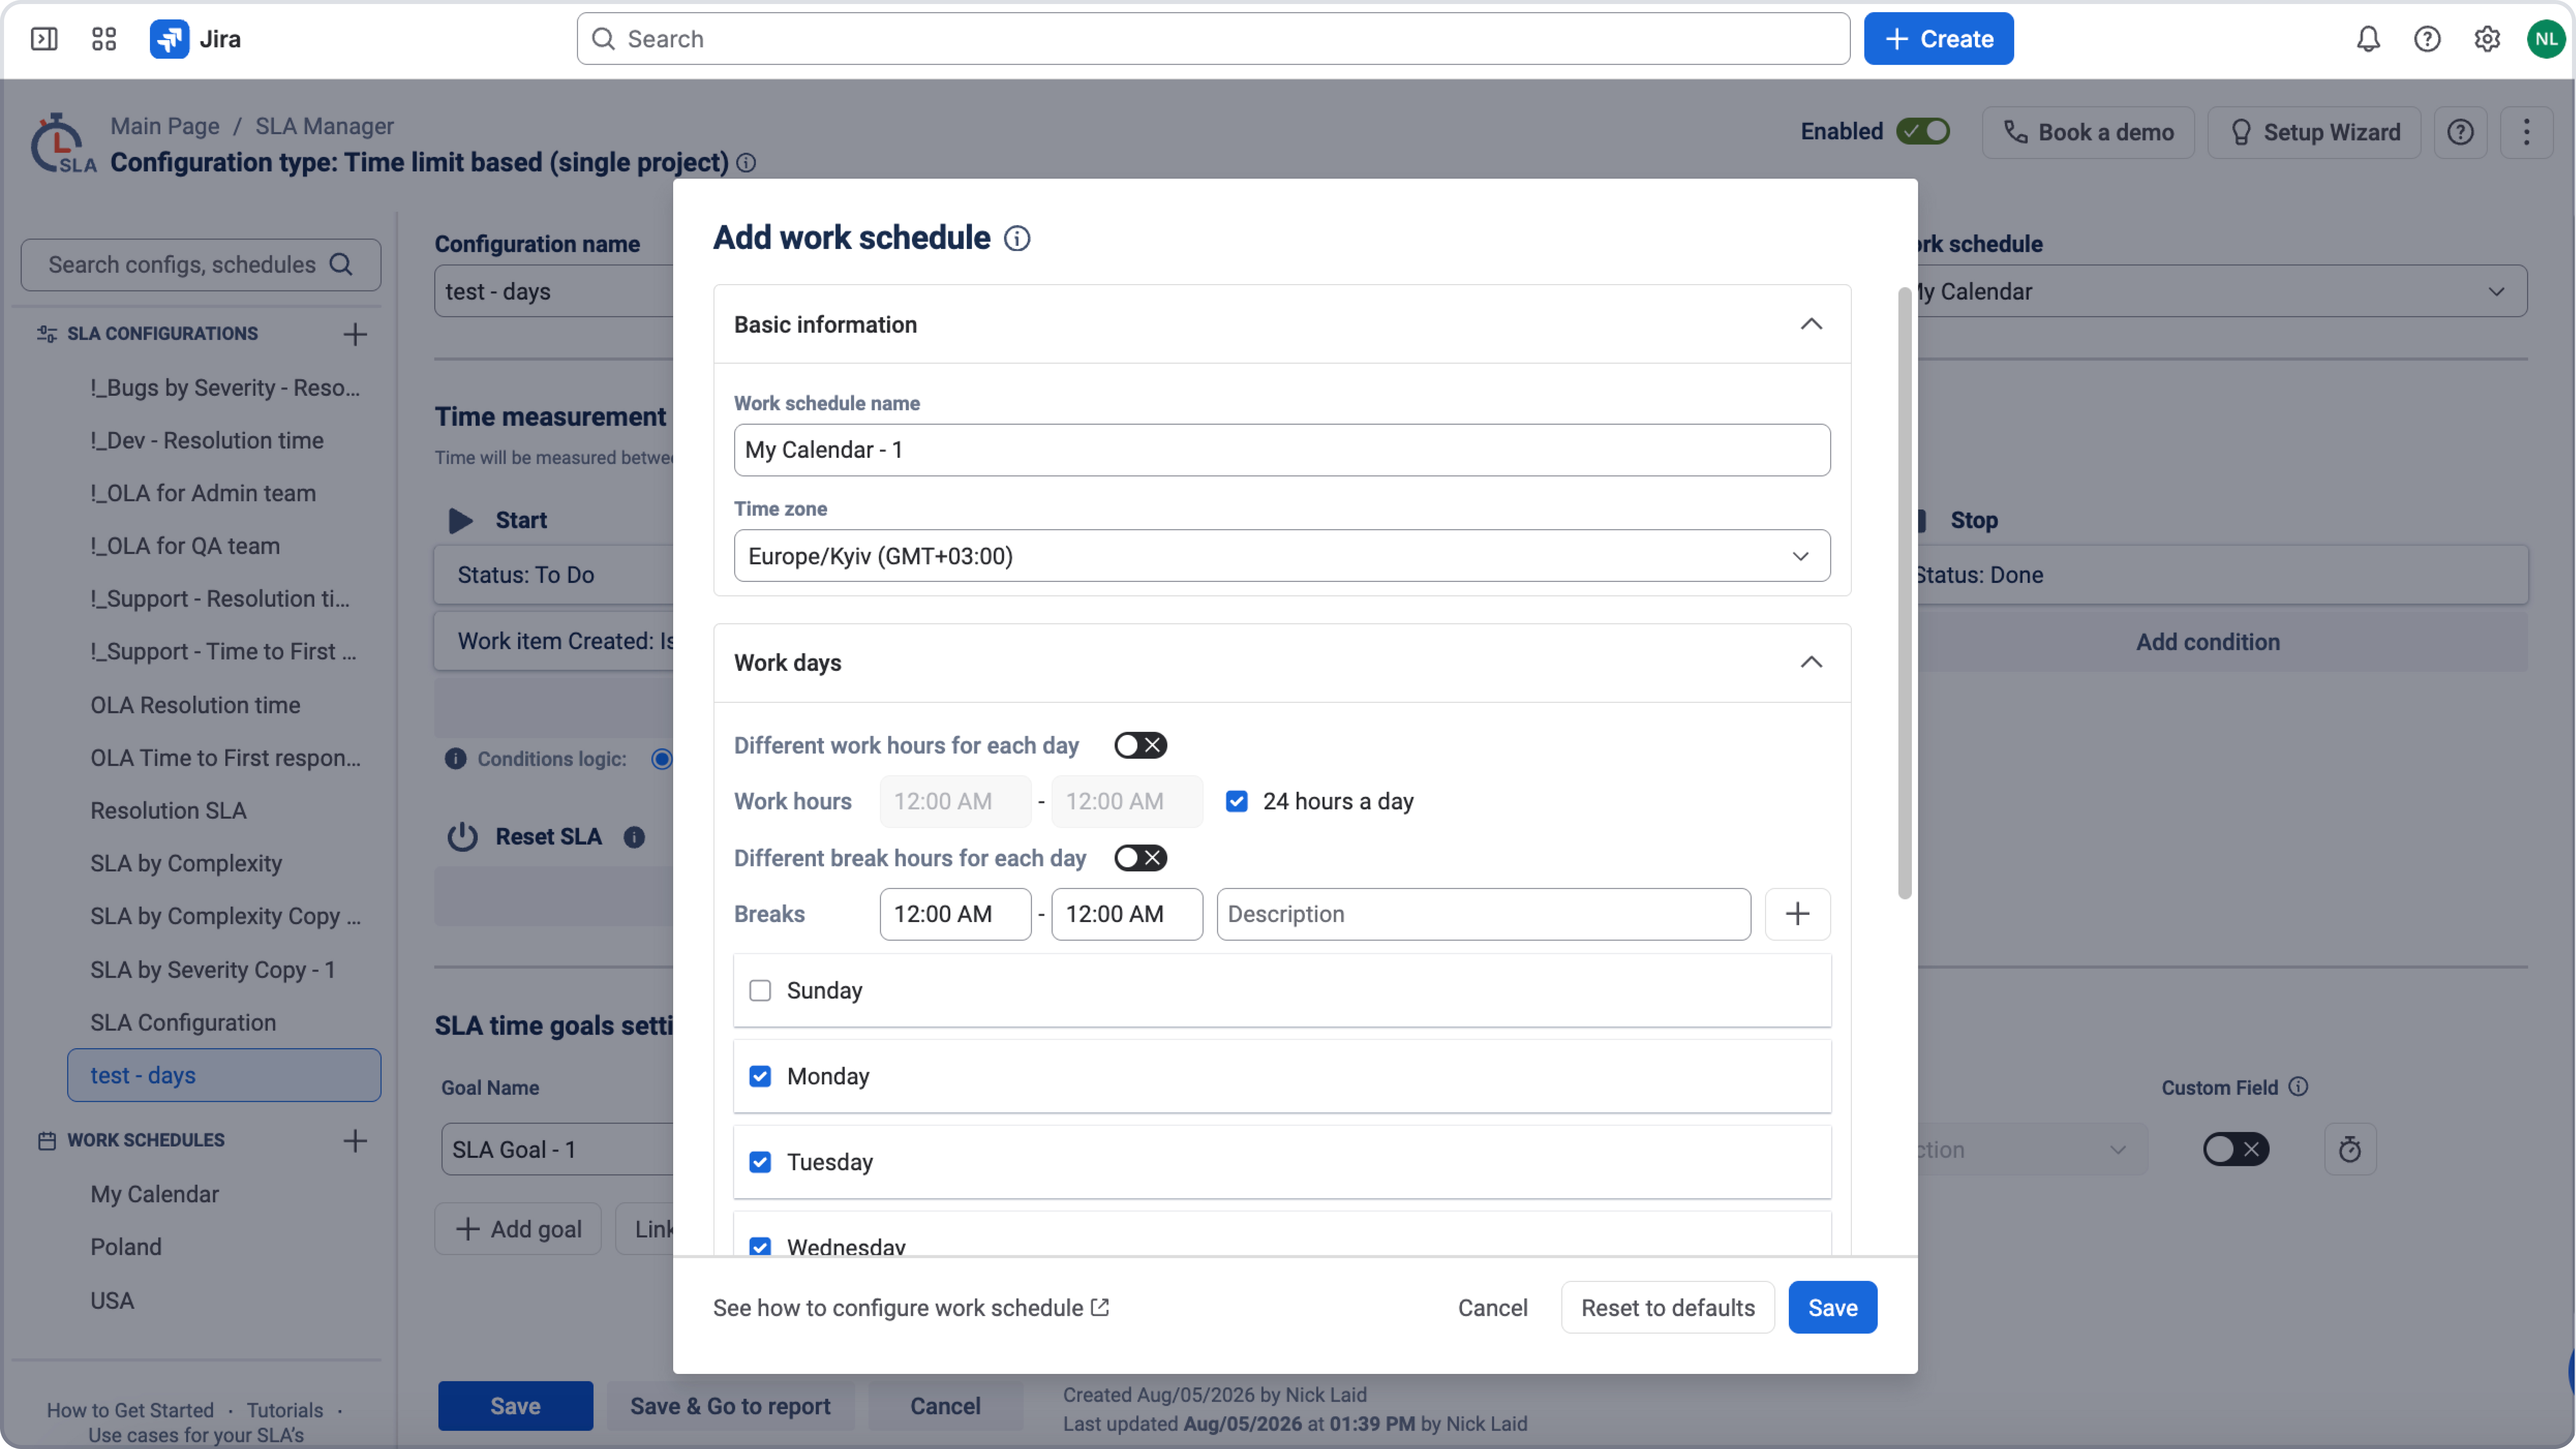The height and width of the screenshot is (1449, 2576).
Task: Click the Conditions logic info icon
Action: tap(456, 759)
